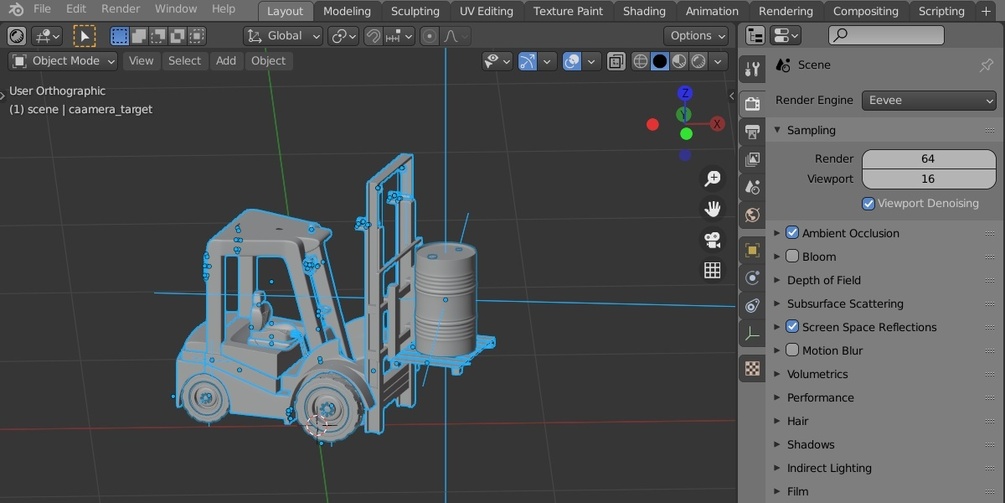This screenshot has width=1005, height=503.
Task: Choose Intersect Selection mode icon
Action: pos(197,36)
